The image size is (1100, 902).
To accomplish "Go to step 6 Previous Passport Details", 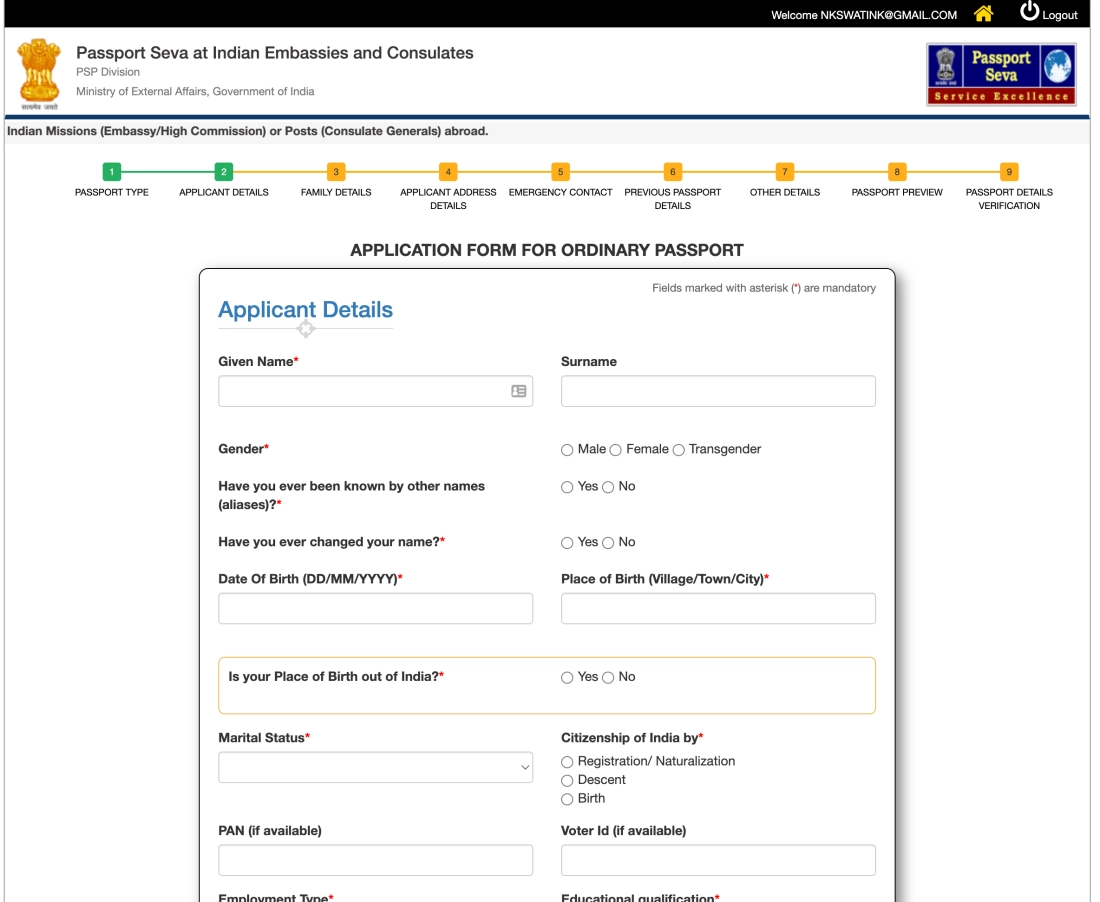I will point(673,172).
